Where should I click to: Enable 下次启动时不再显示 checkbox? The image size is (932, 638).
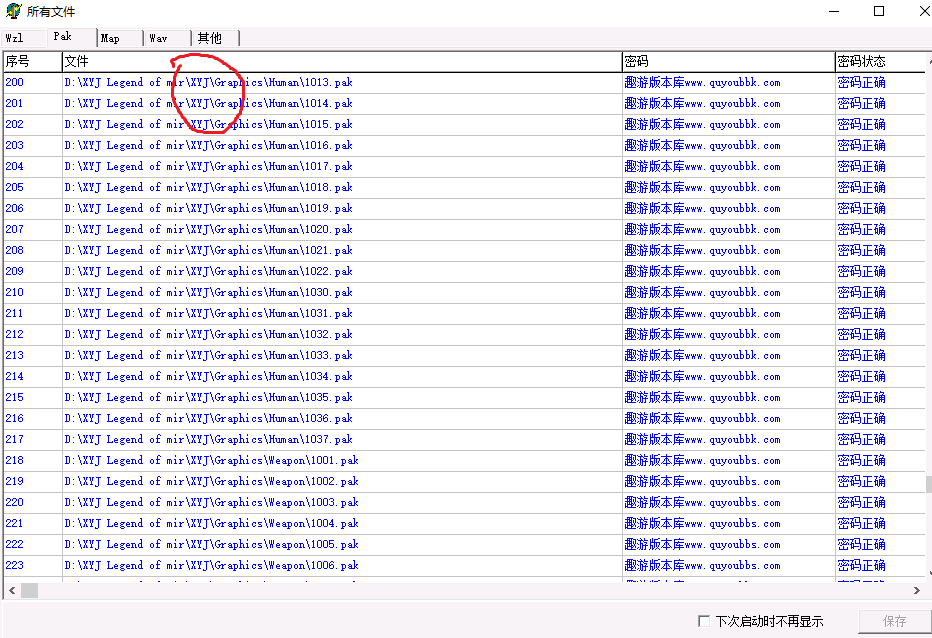pyautogui.click(x=704, y=621)
